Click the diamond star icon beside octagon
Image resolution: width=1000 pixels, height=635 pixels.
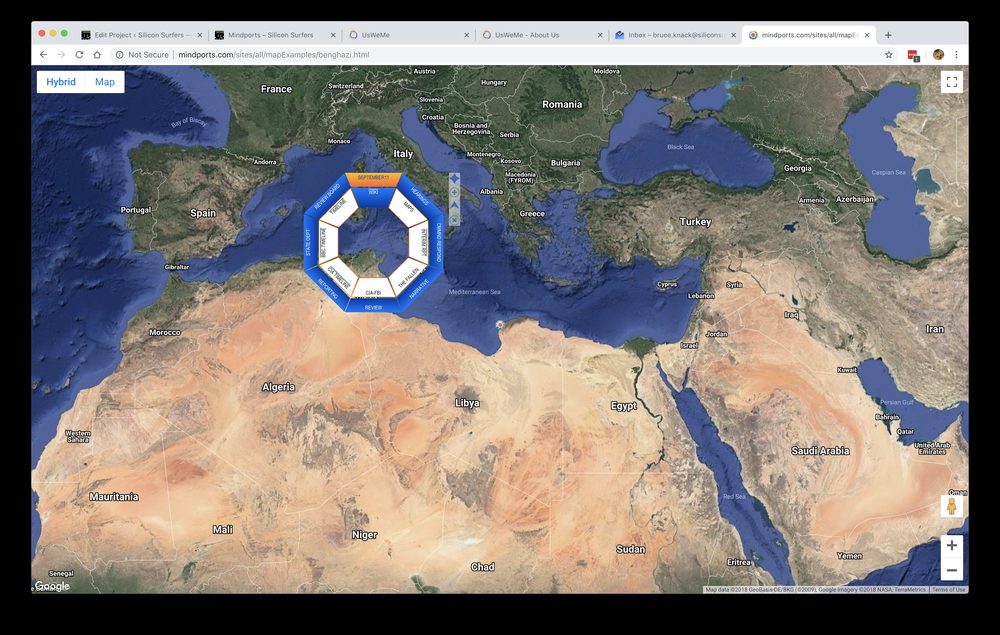pyautogui.click(x=454, y=179)
